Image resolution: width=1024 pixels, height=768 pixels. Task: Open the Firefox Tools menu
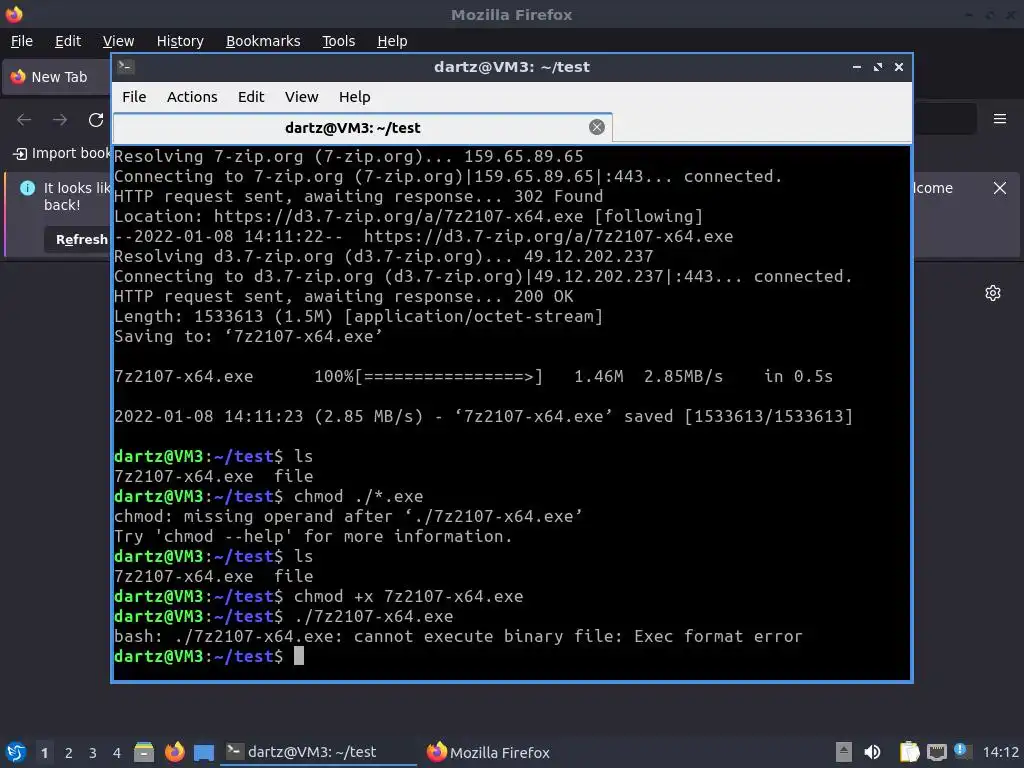[338, 41]
